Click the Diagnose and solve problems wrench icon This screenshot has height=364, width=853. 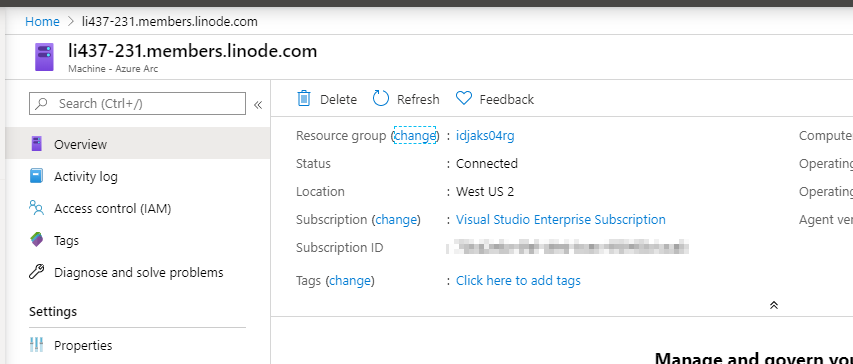pyautogui.click(x=36, y=272)
